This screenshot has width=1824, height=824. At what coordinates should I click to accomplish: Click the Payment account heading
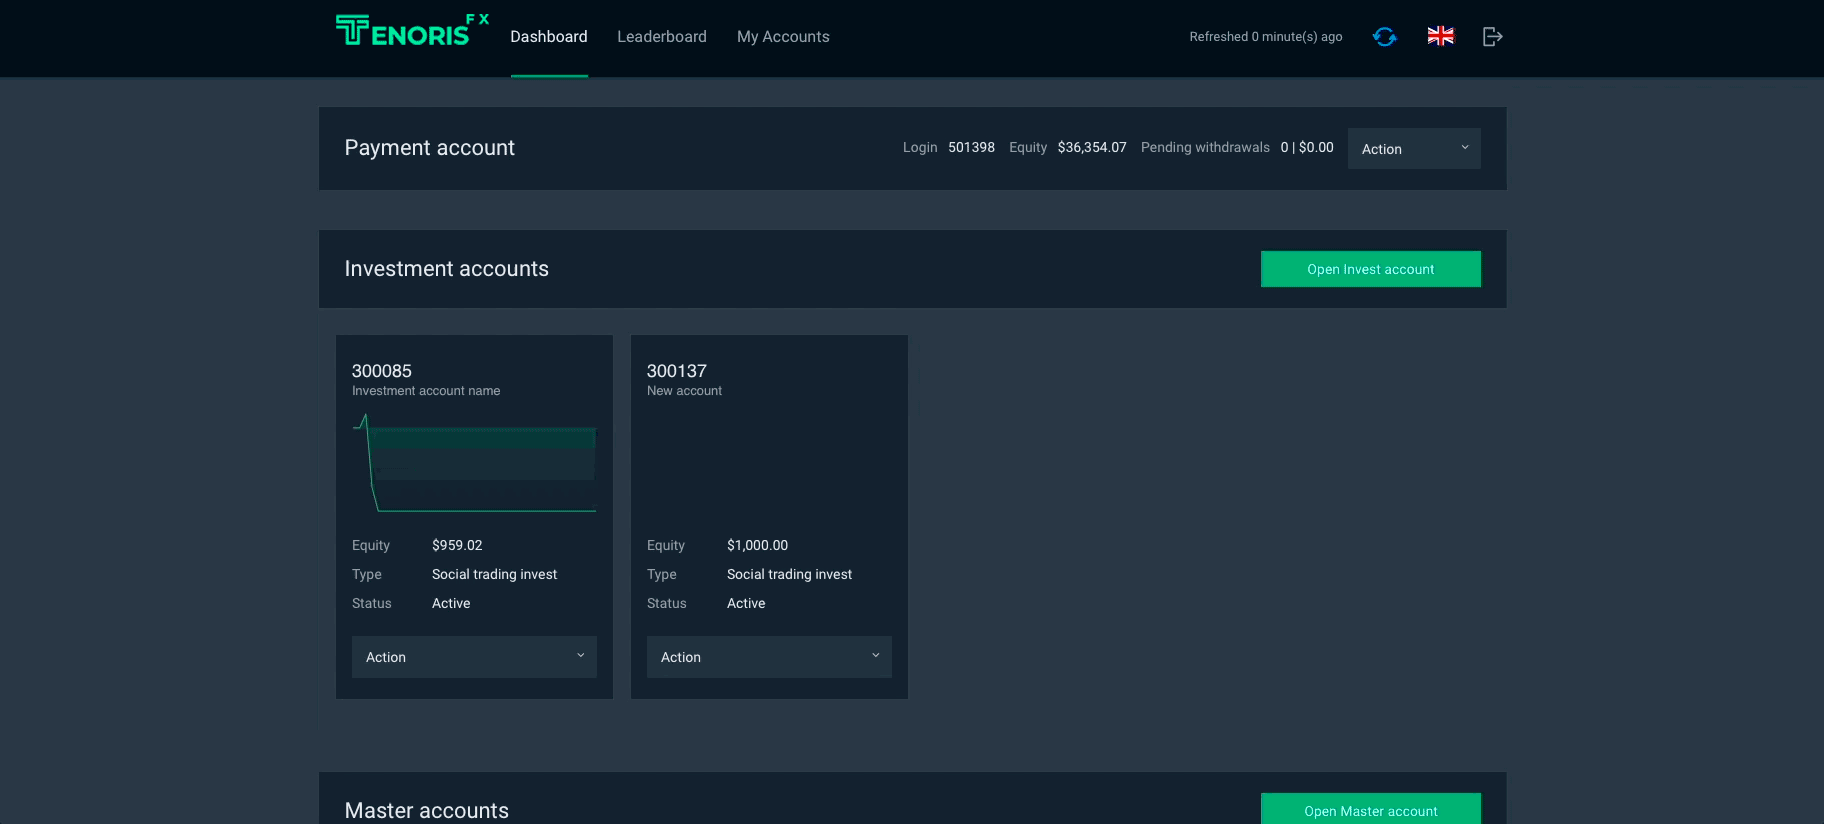[429, 148]
